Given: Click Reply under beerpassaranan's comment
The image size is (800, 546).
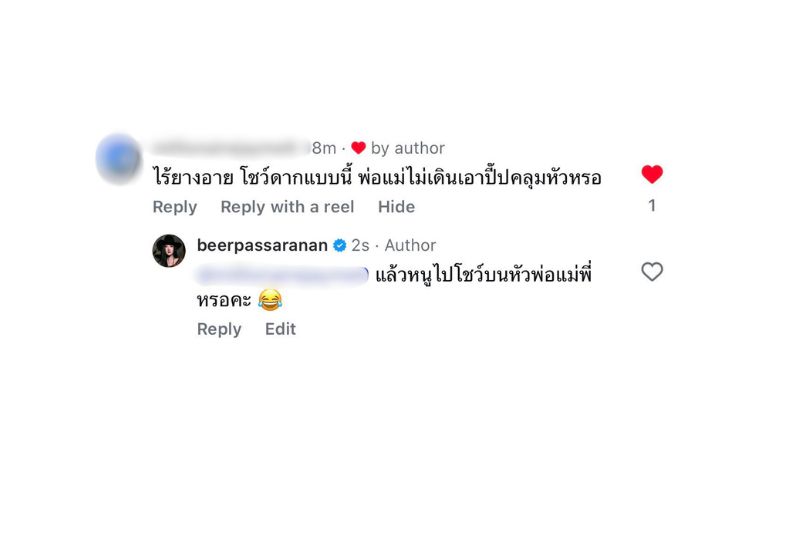Looking at the screenshot, I should [219, 329].
